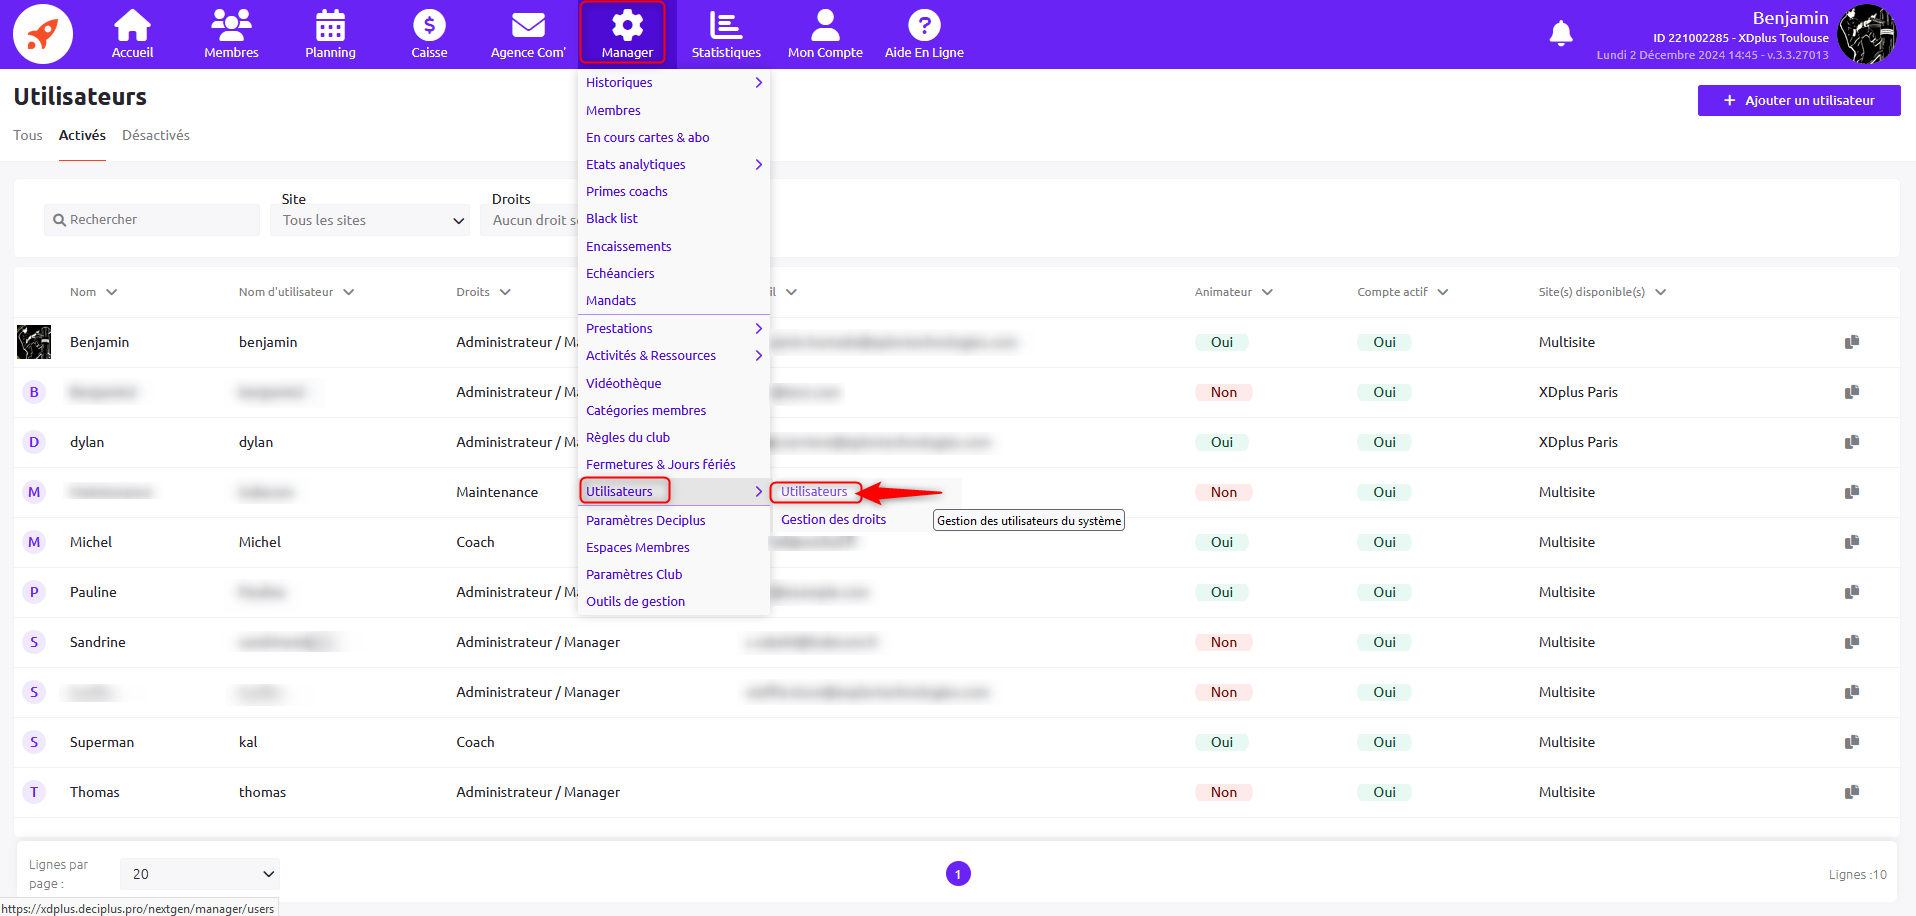Image resolution: width=1916 pixels, height=916 pixels.
Task: Go to page 1 in pagination
Action: [x=958, y=874]
